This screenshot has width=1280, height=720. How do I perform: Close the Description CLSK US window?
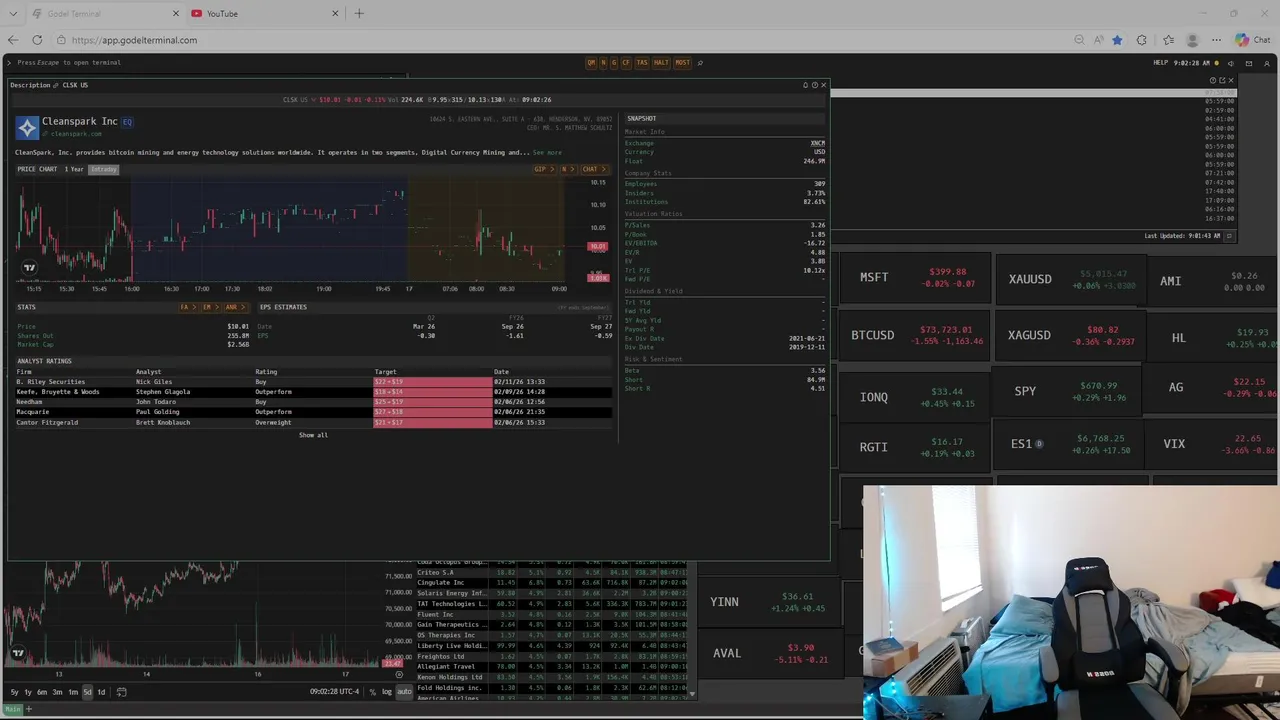tap(824, 85)
